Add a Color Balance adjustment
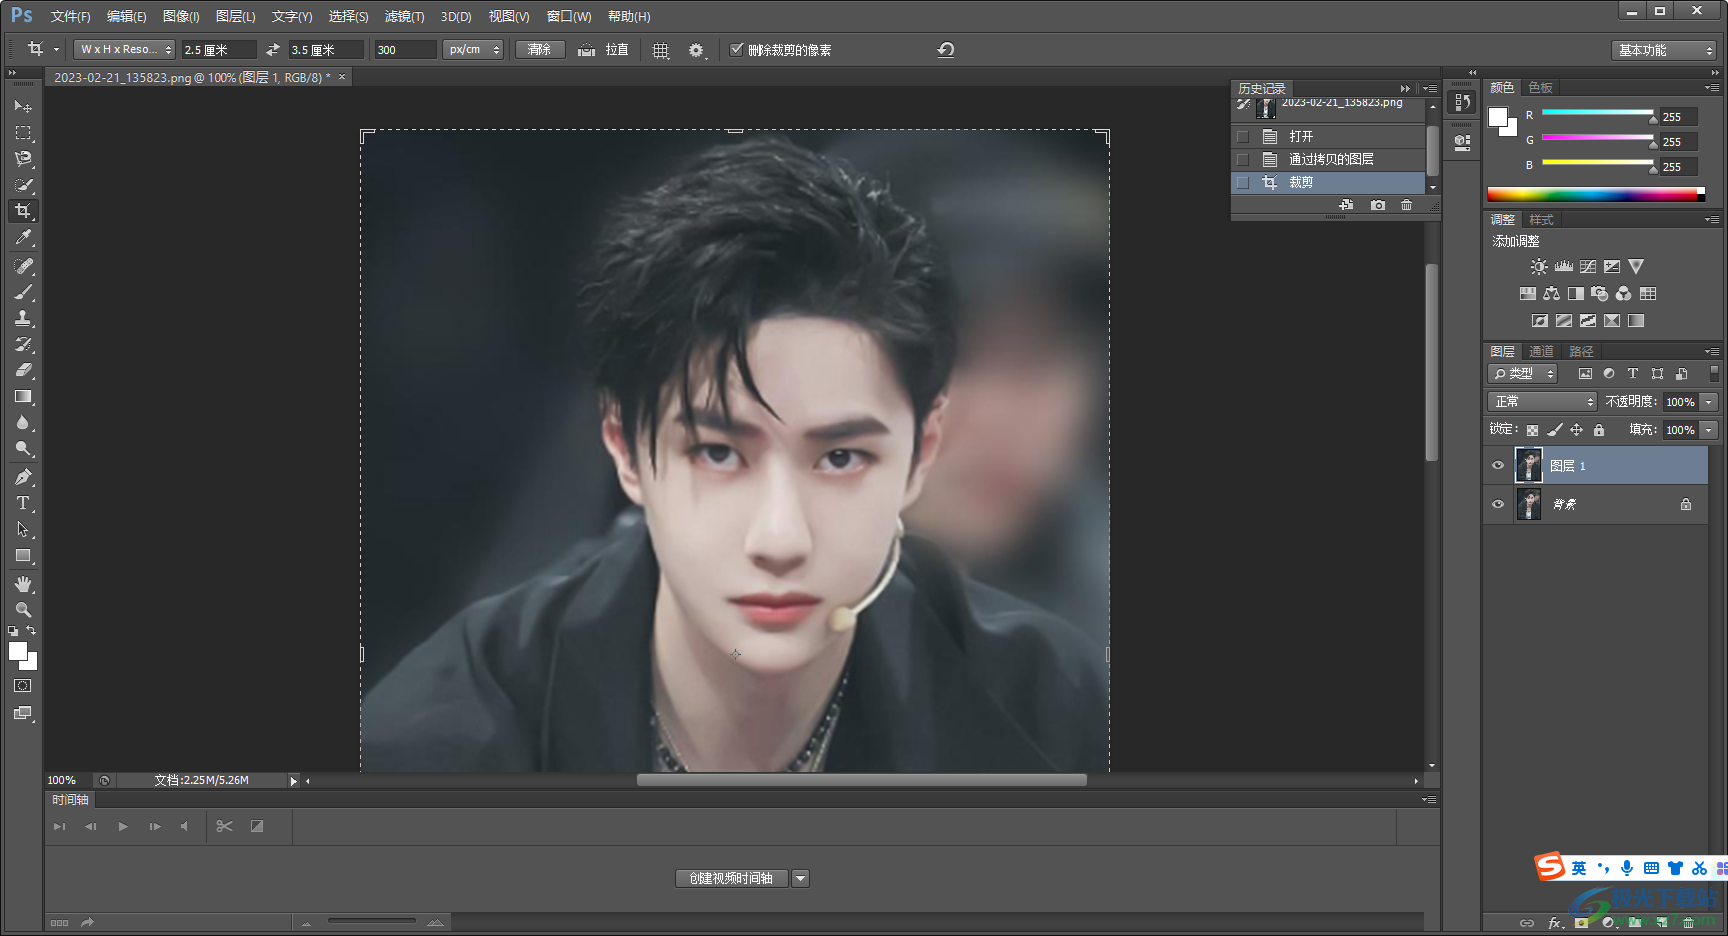 click(x=1552, y=294)
